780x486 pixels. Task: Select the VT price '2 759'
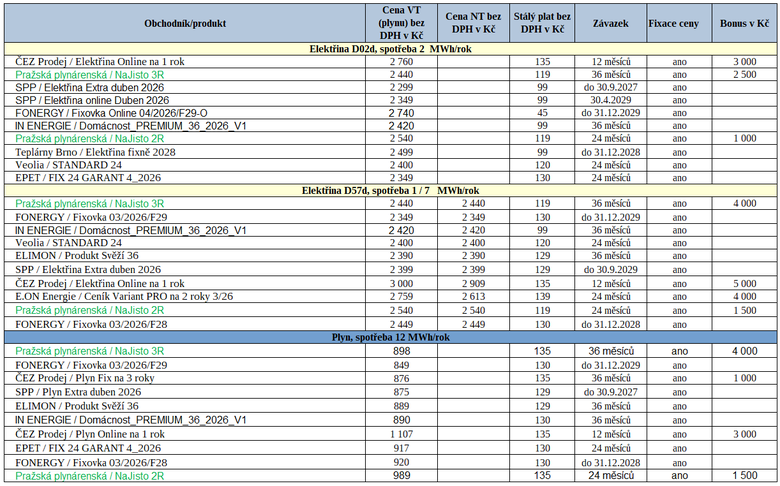click(x=401, y=296)
